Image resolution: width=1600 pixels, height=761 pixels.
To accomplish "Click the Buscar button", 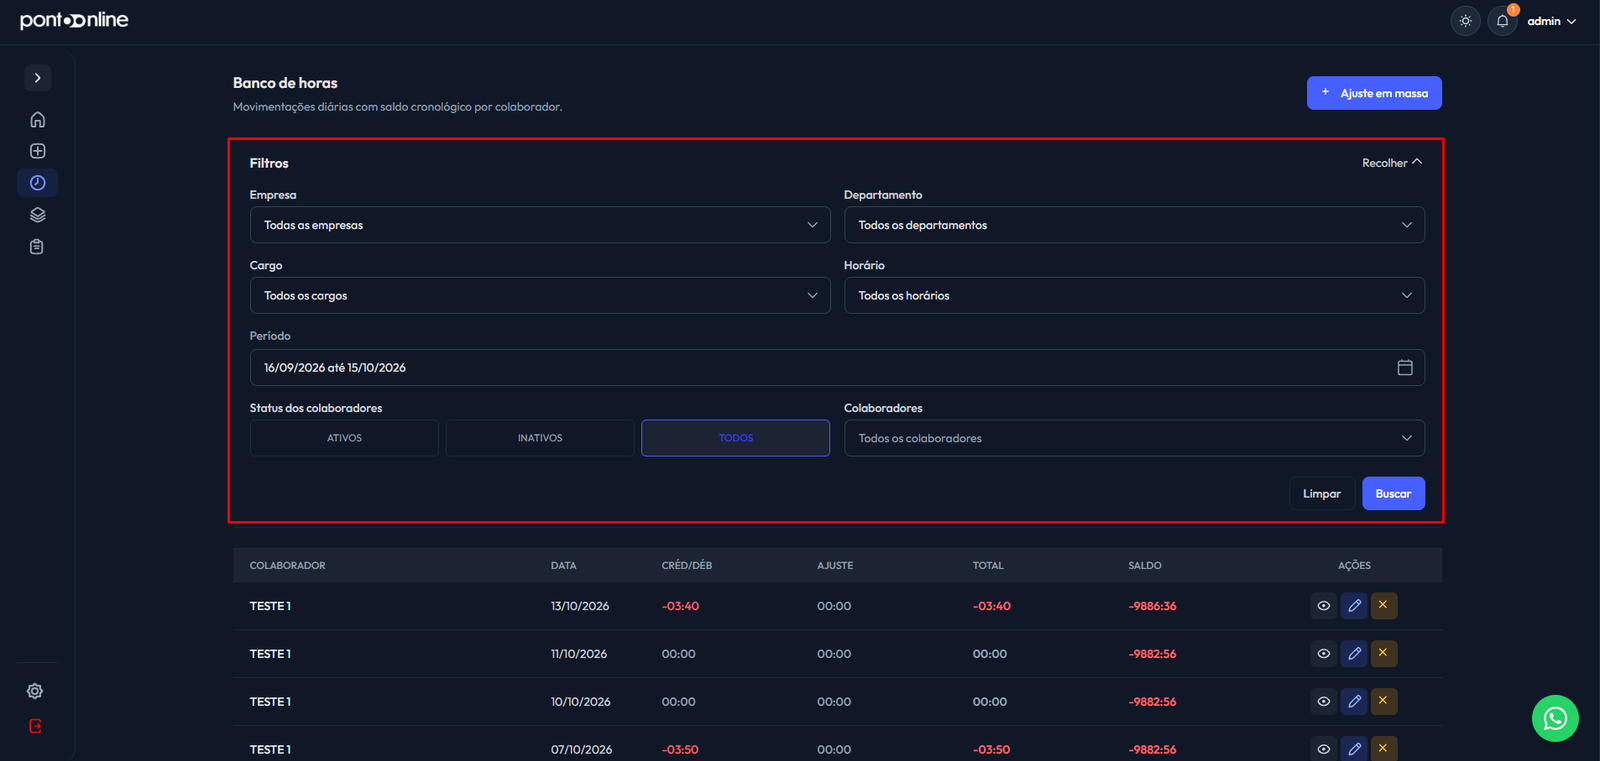I will click(x=1393, y=494).
